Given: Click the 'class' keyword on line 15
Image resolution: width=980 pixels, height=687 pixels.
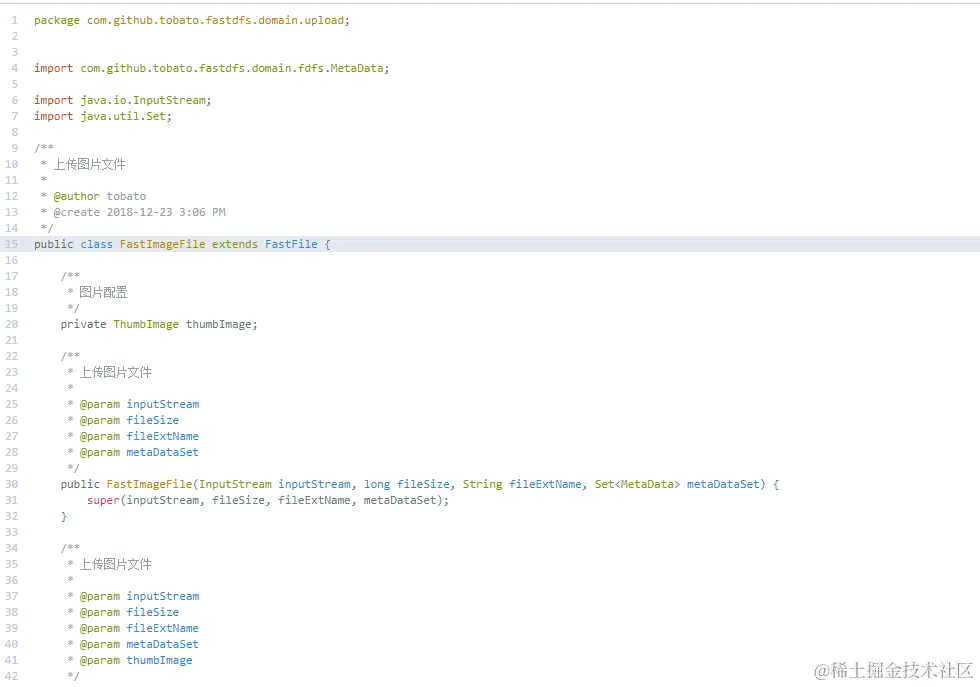Looking at the screenshot, I should [x=96, y=244].
